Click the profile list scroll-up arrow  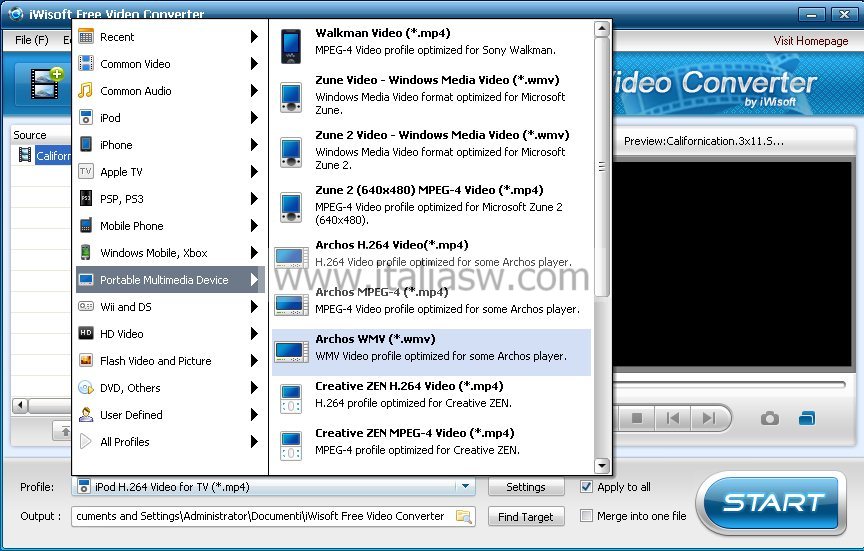tap(602, 29)
